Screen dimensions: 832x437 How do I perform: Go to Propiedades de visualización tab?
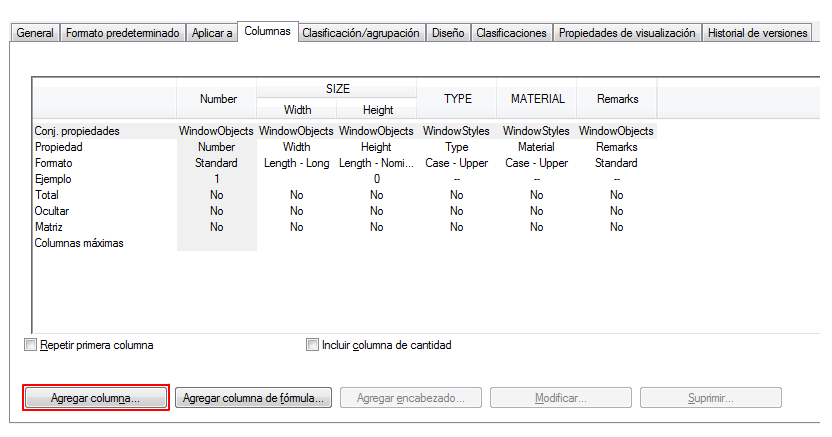pos(627,33)
